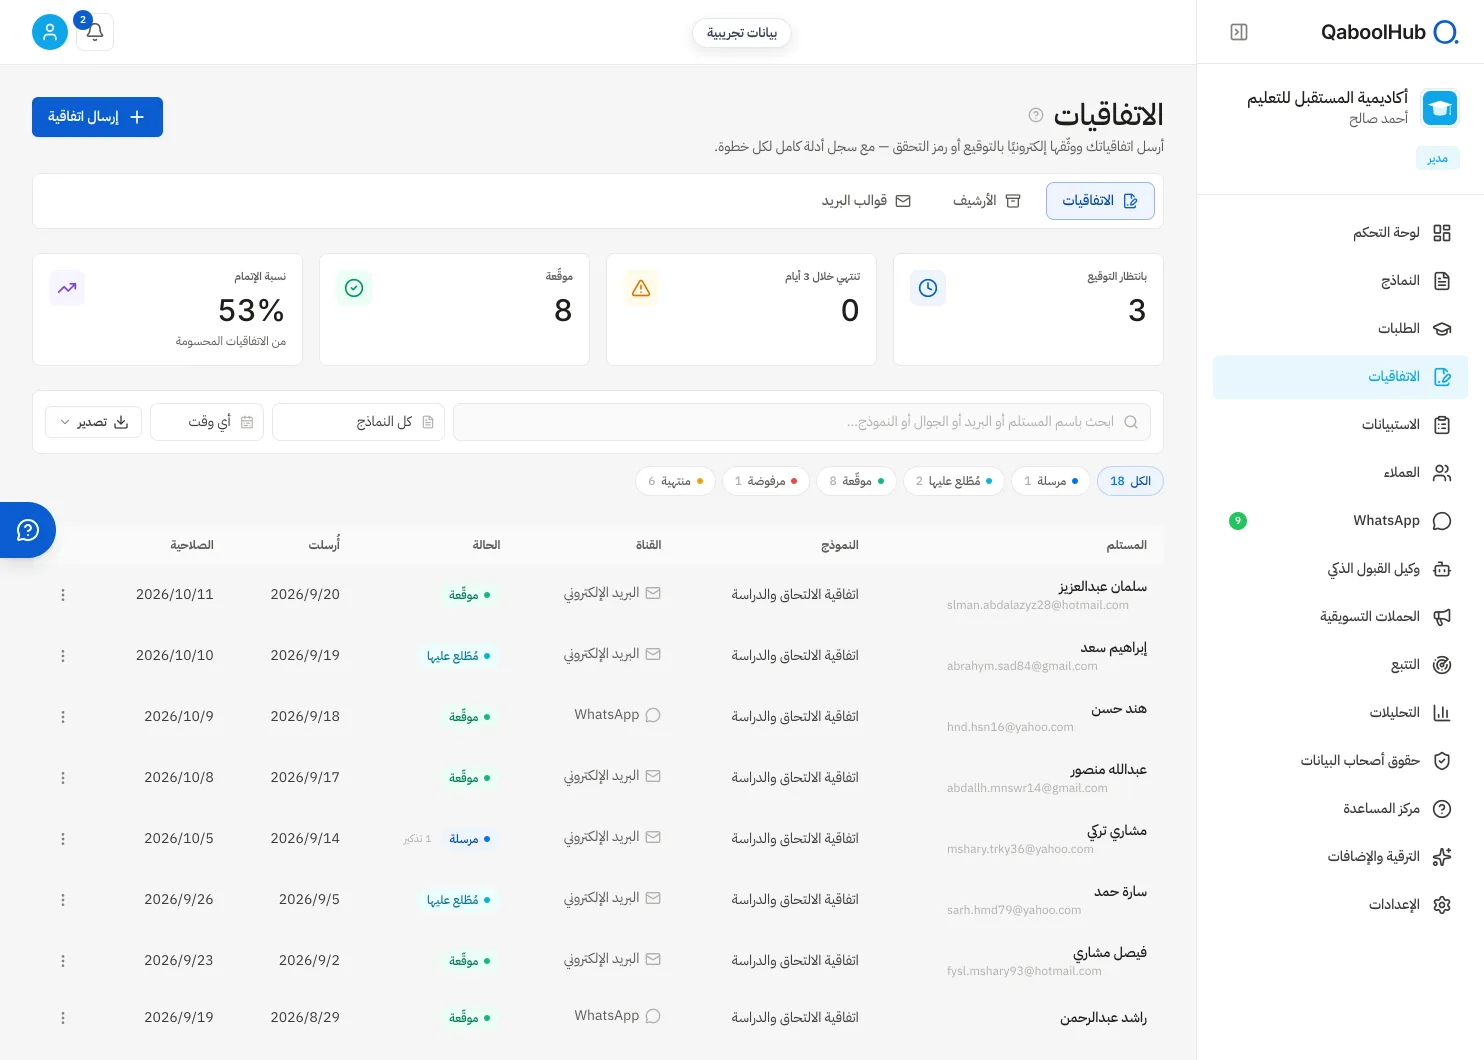This screenshot has height=1060, width=1484.
Task: Open the كل النماذج forms filter
Action: [x=359, y=422]
